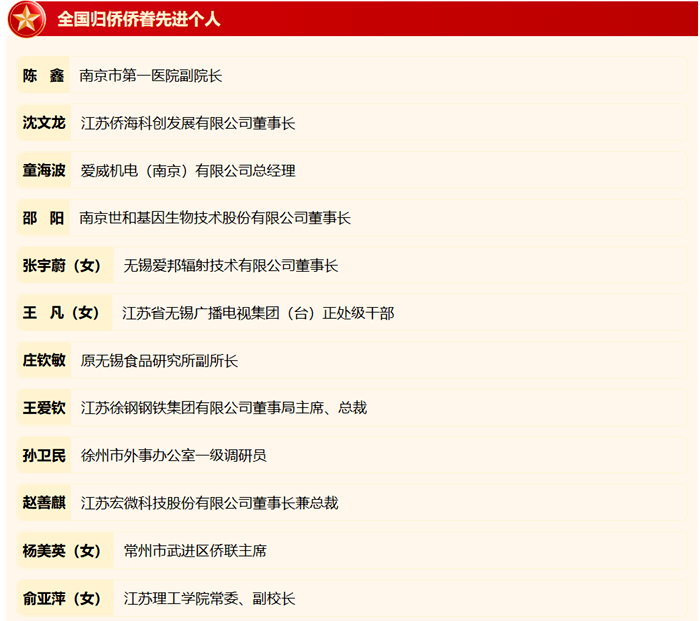Click 南京世和基因生物技术股份有限公司董事长 entry

(x=215, y=218)
